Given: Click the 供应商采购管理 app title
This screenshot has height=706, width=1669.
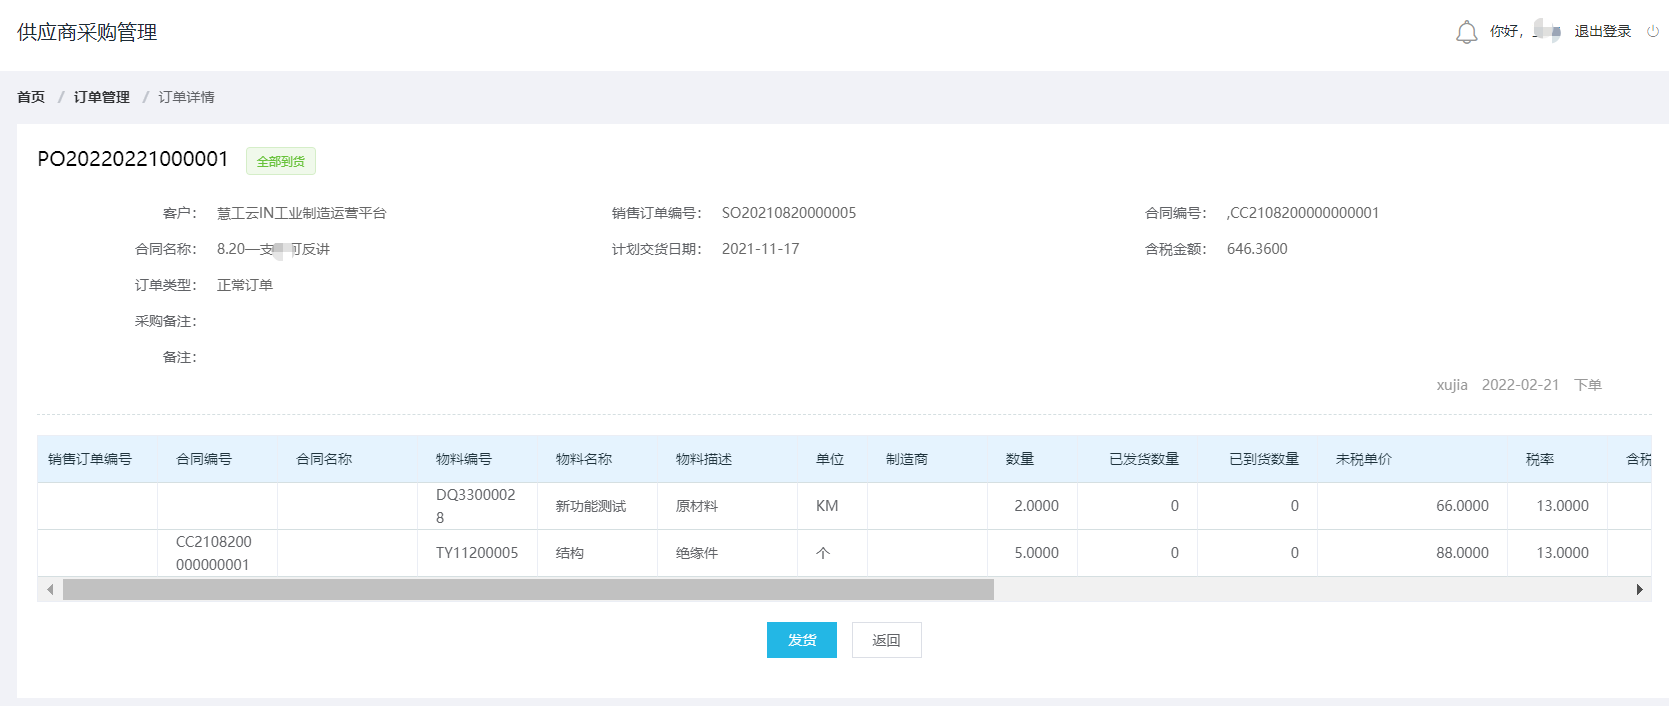Looking at the screenshot, I should 87,32.
